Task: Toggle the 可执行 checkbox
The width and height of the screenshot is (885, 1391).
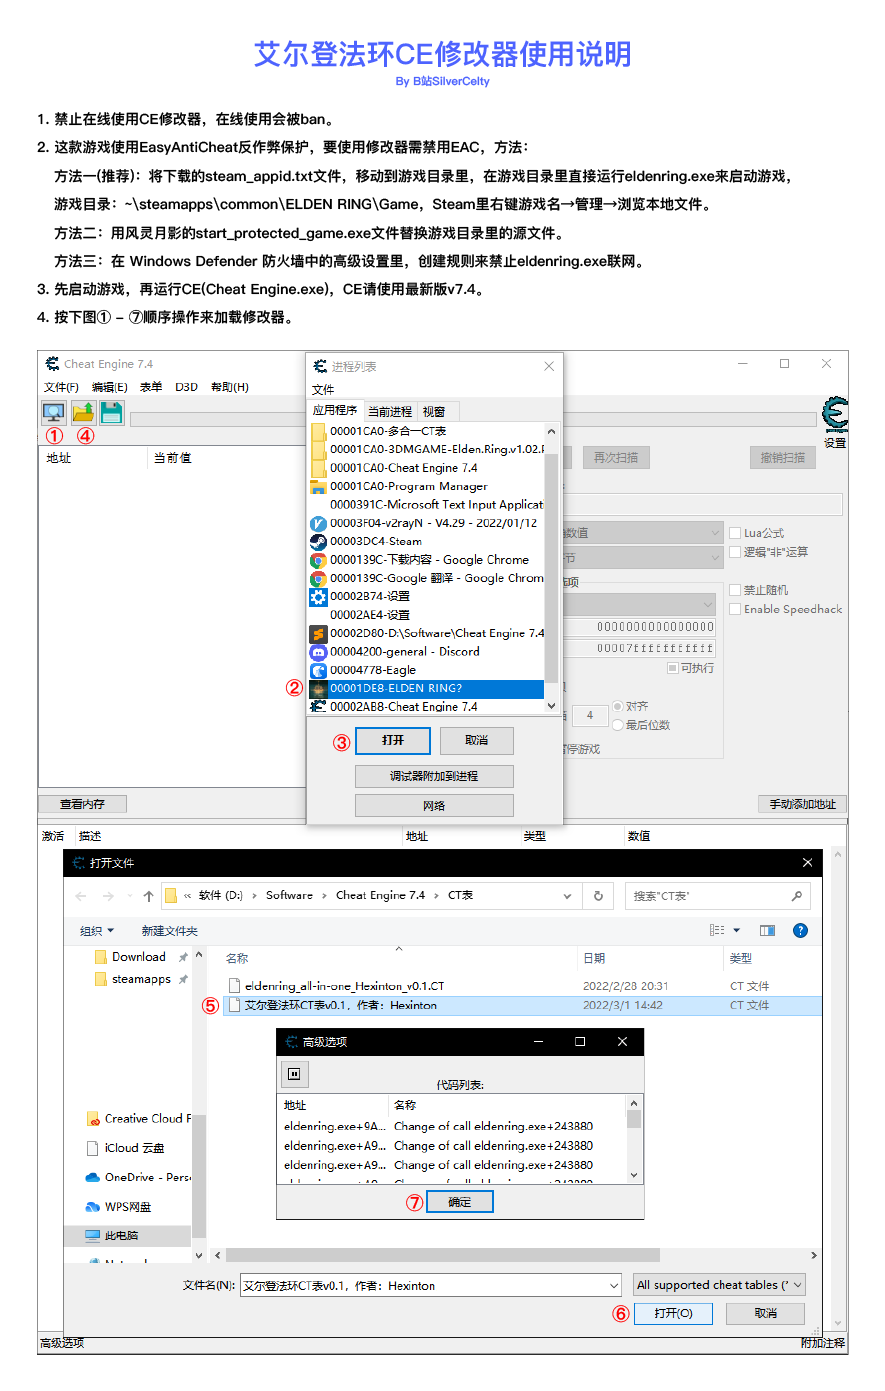Action: pos(673,668)
